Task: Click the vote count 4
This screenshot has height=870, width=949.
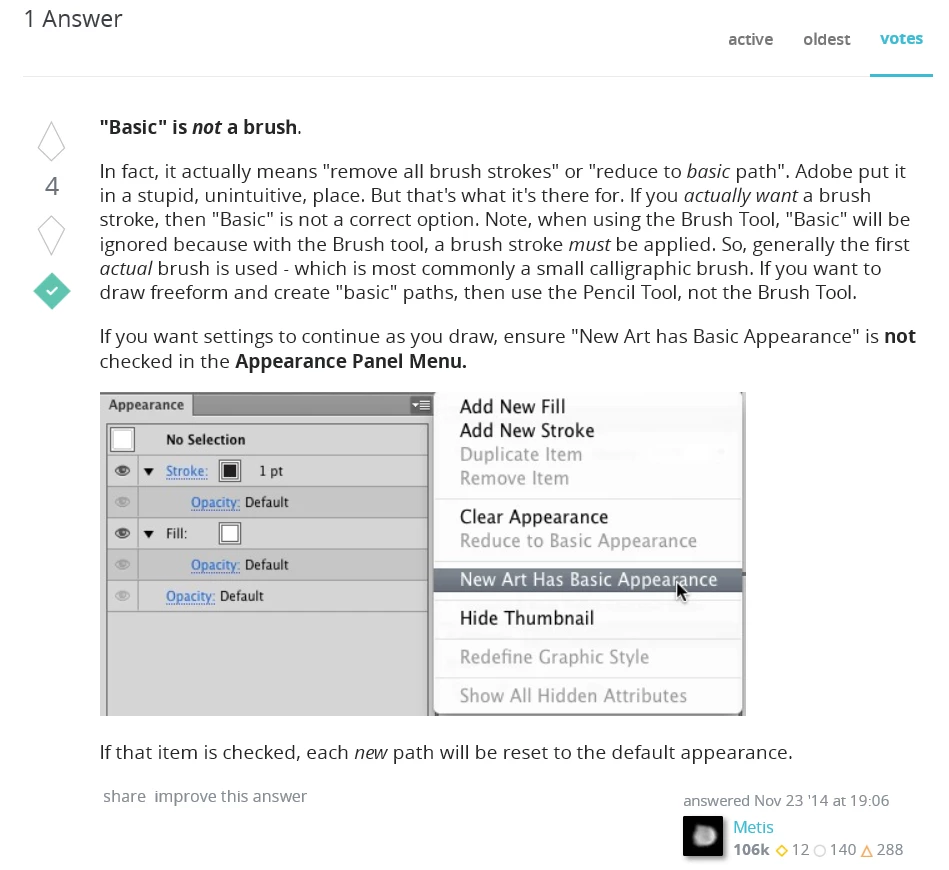Action: (52, 186)
